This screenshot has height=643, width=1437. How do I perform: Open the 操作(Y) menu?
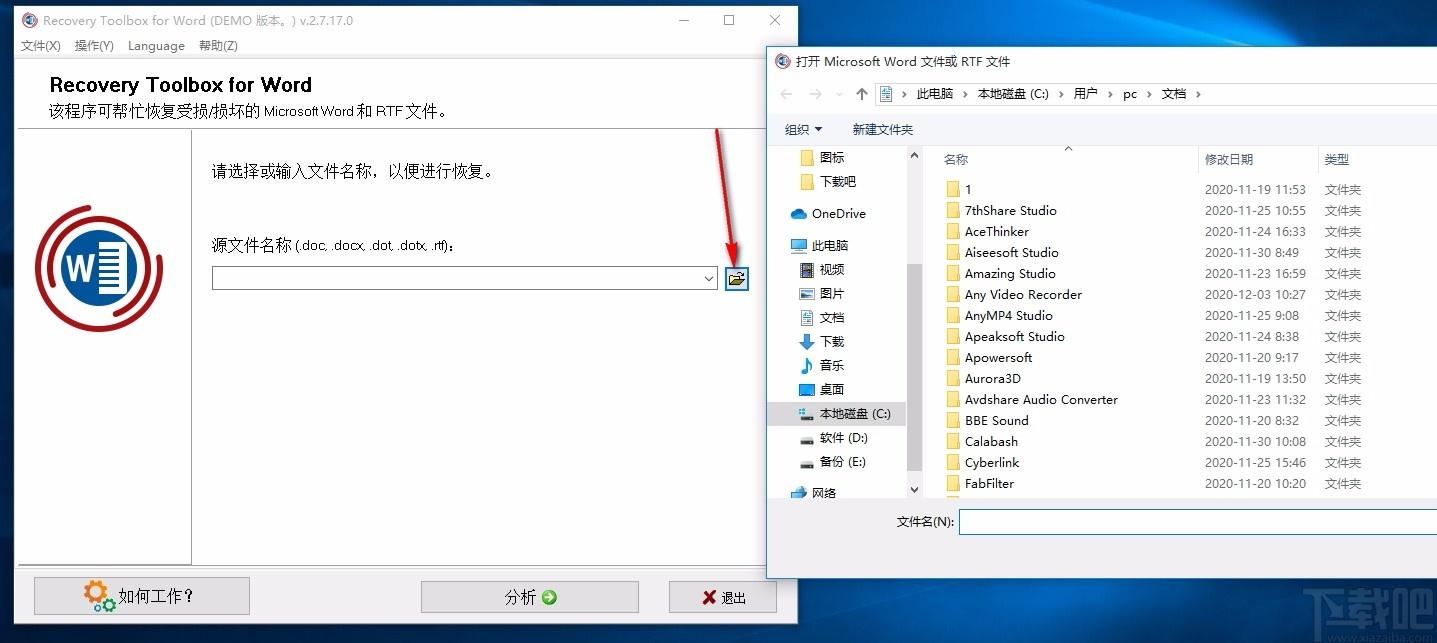pos(94,46)
